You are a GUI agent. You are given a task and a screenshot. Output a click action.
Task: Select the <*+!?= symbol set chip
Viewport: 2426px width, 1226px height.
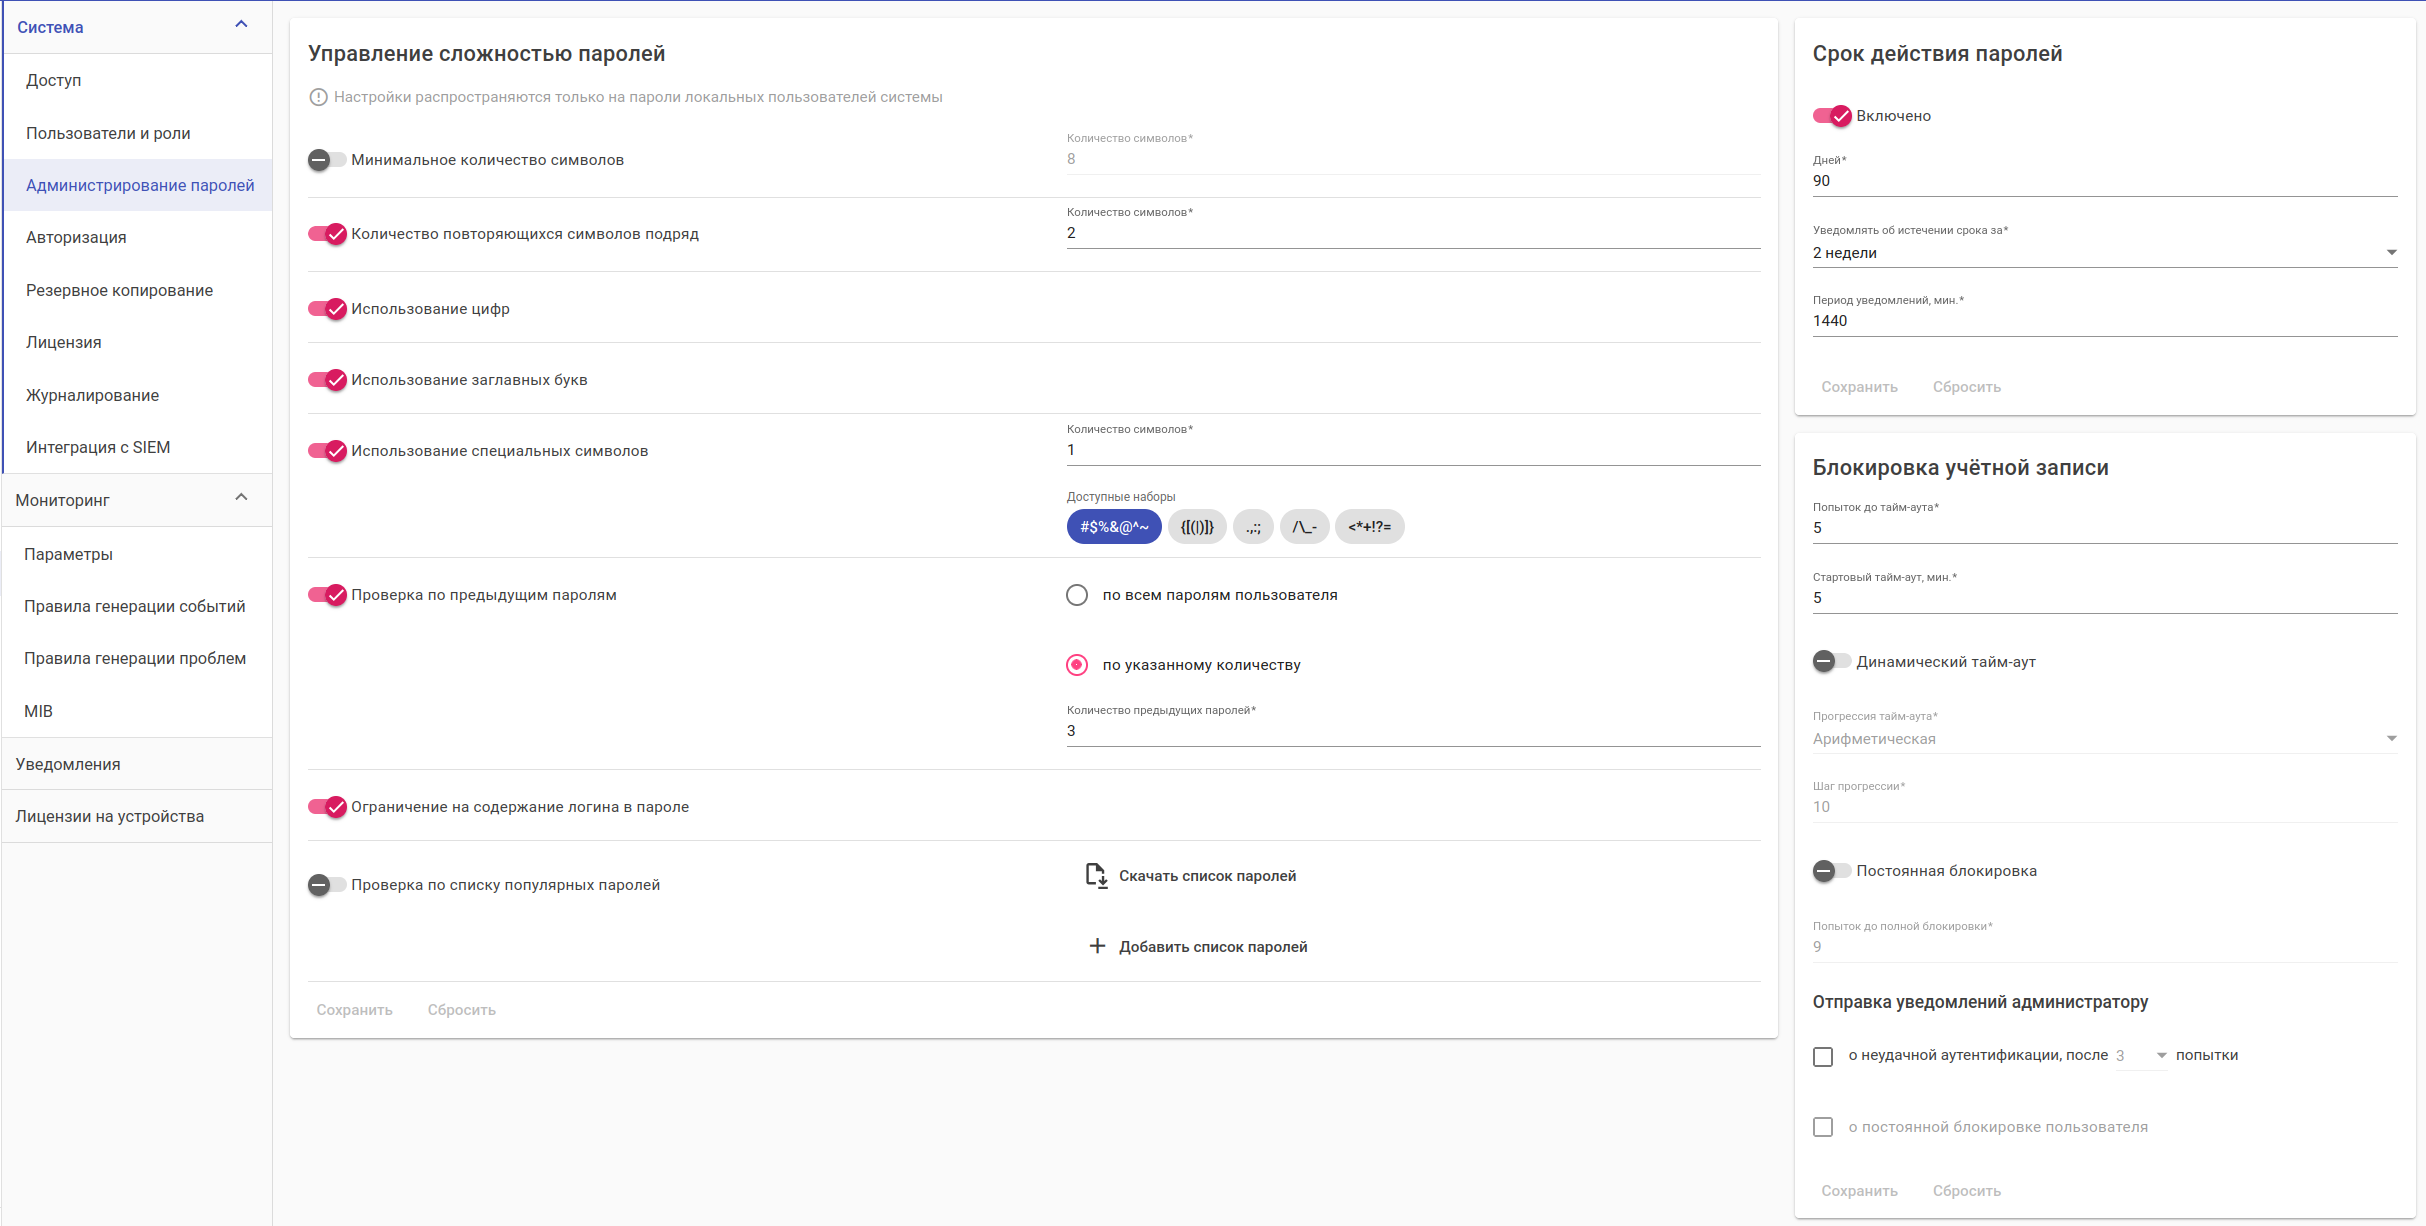[1369, 527]
